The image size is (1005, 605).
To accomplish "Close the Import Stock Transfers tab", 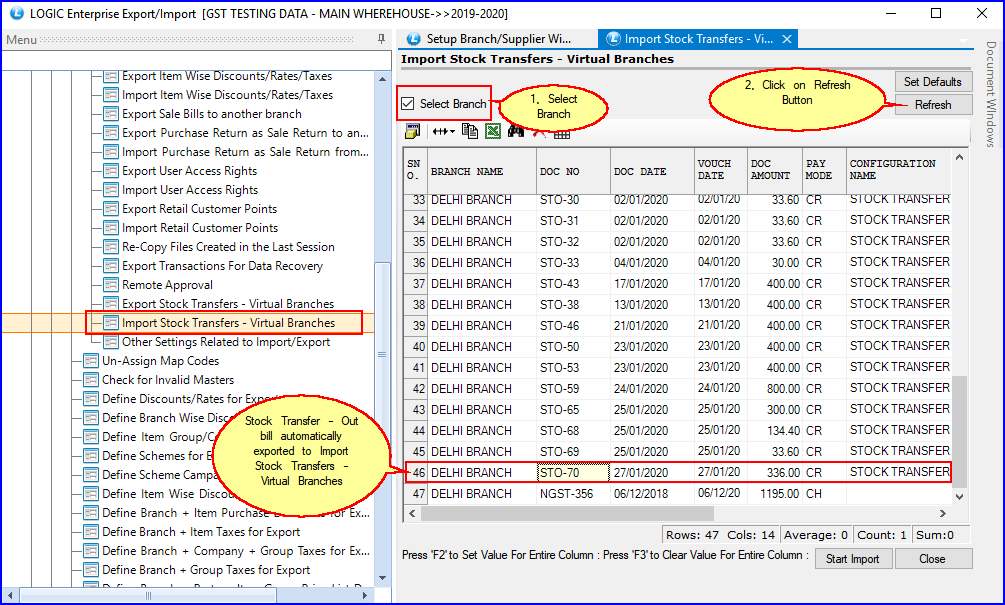I will tap(787, 39).
